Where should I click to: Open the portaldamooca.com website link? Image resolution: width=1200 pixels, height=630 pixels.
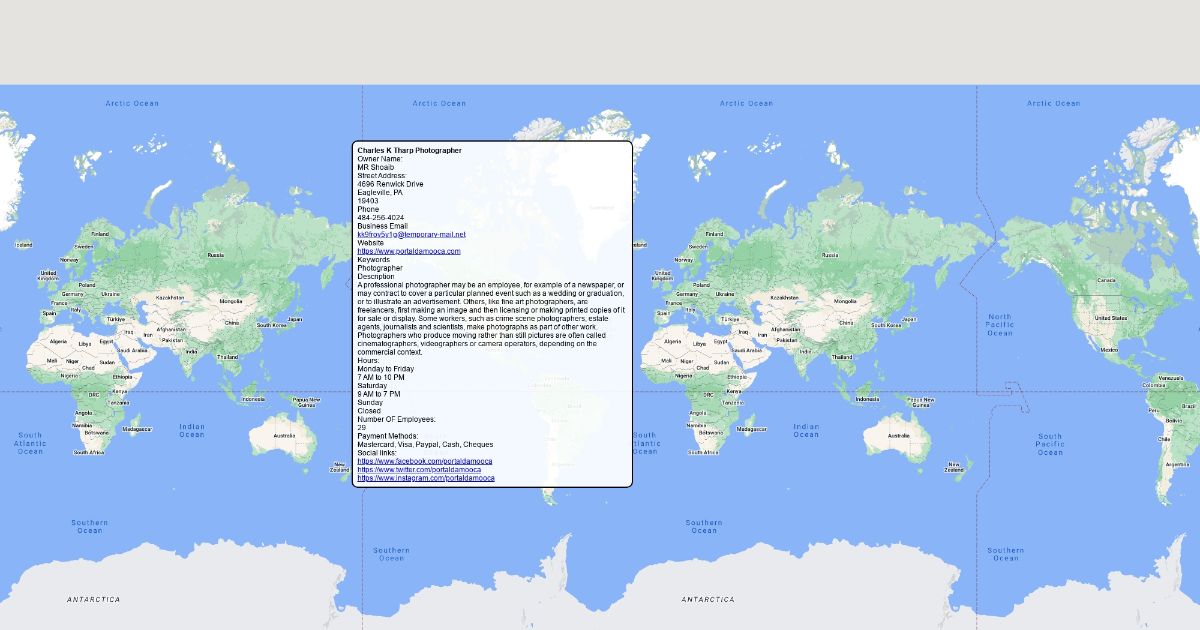pyautogui.click(x=408, y=251)
